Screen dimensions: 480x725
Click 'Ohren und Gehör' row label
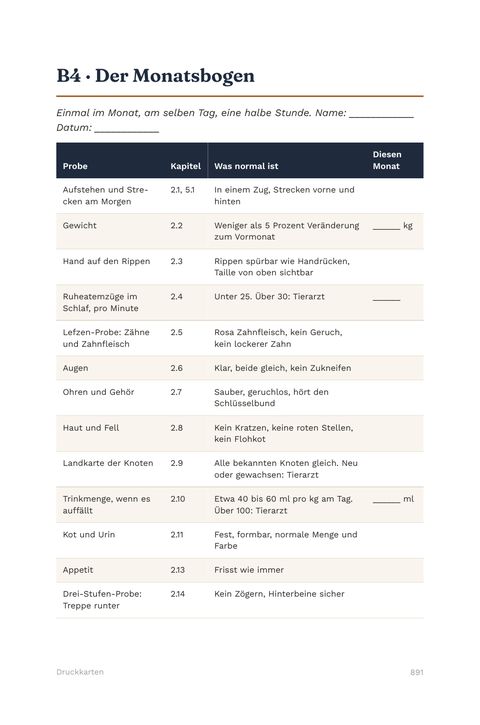98,392
